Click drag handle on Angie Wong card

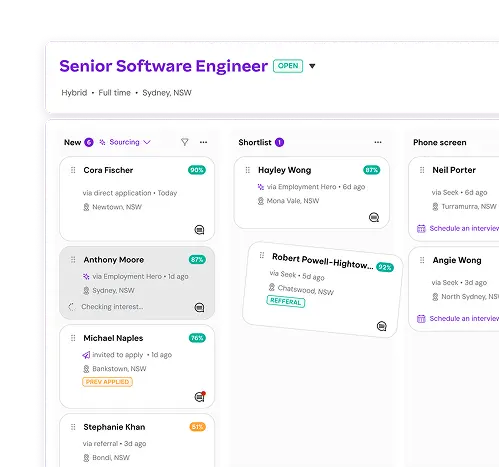coord(422,260)
